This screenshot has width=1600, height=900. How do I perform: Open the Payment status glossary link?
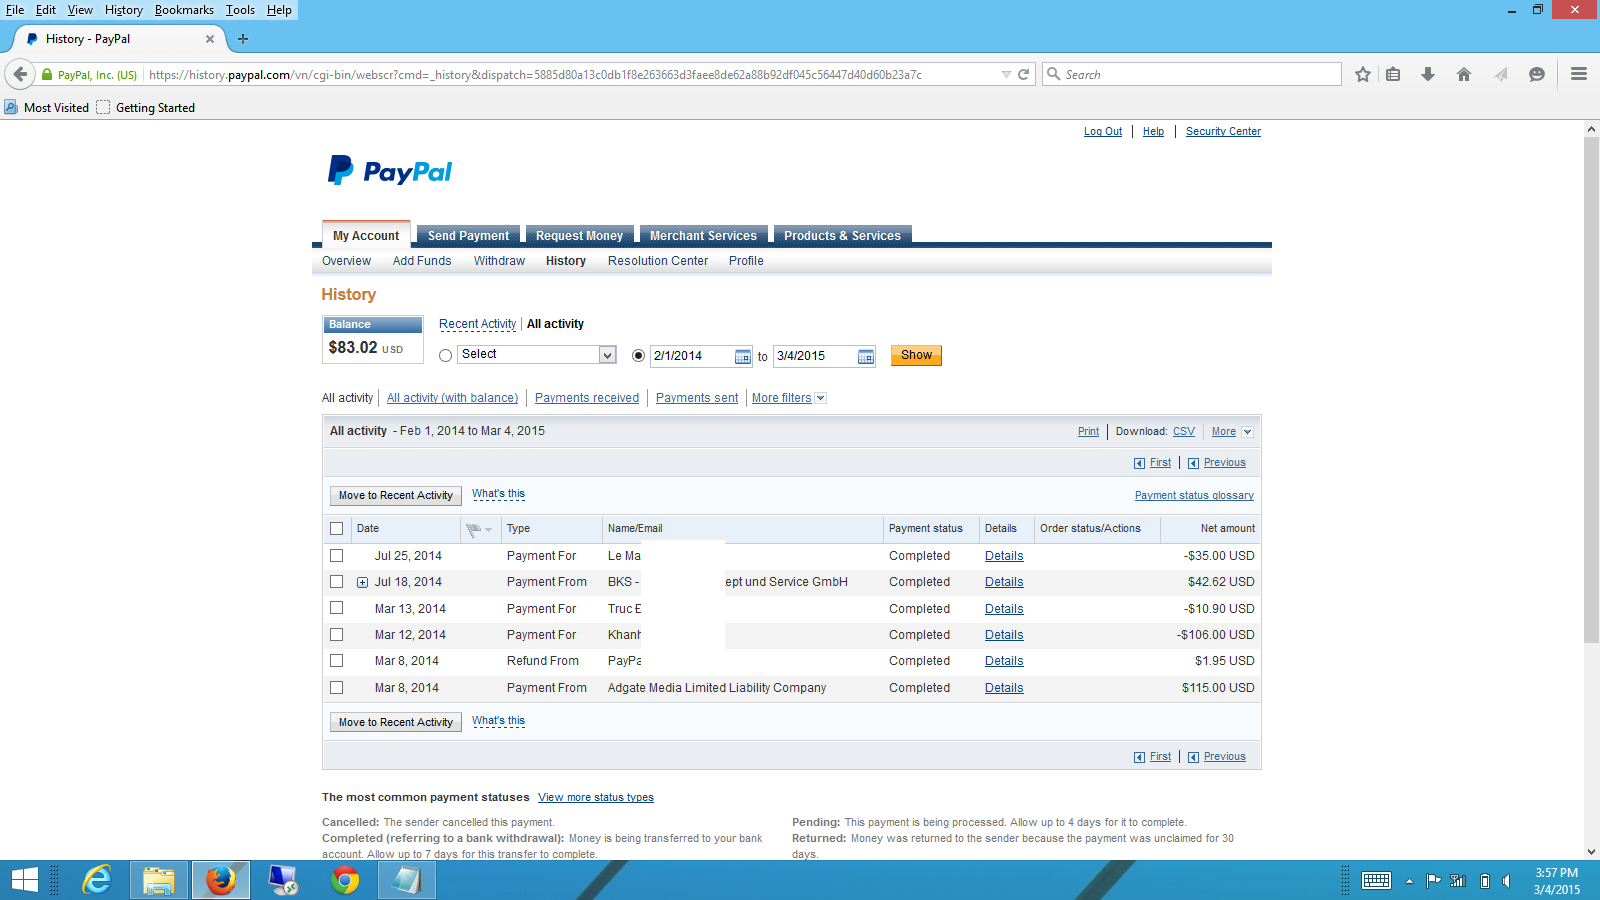[x=1194, y=496]
